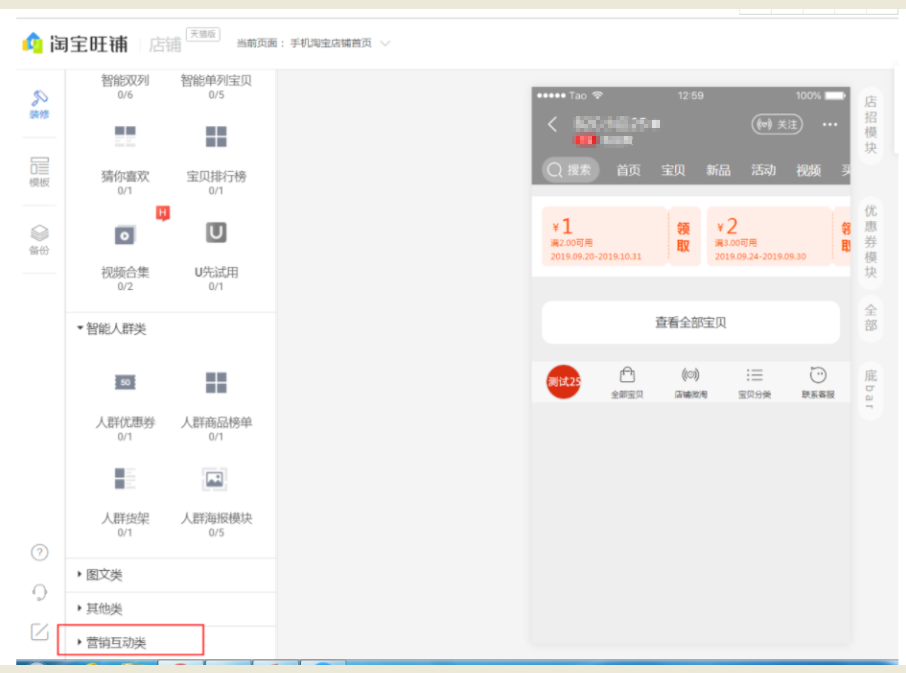This screenshot has width=906, height=673.
Task: Select the U先试用 module icon
Action: tap(216, 233)
